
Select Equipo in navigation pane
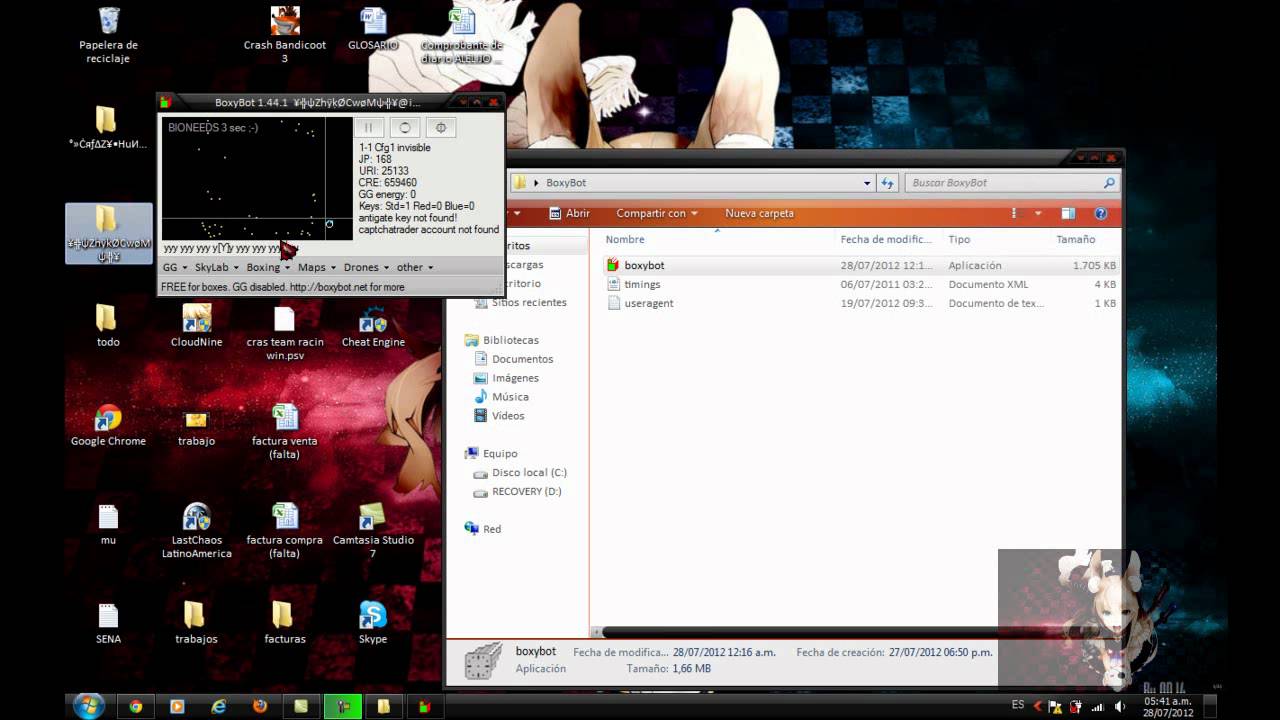pyautogui.click(x=491, y=453)
